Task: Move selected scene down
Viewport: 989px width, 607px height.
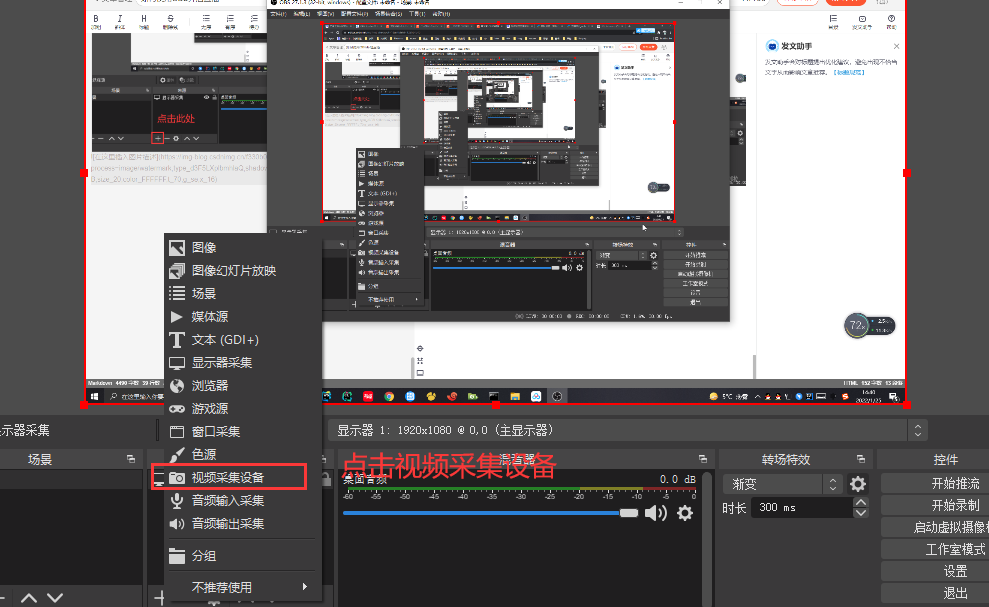Action: (x=55, y=598)
